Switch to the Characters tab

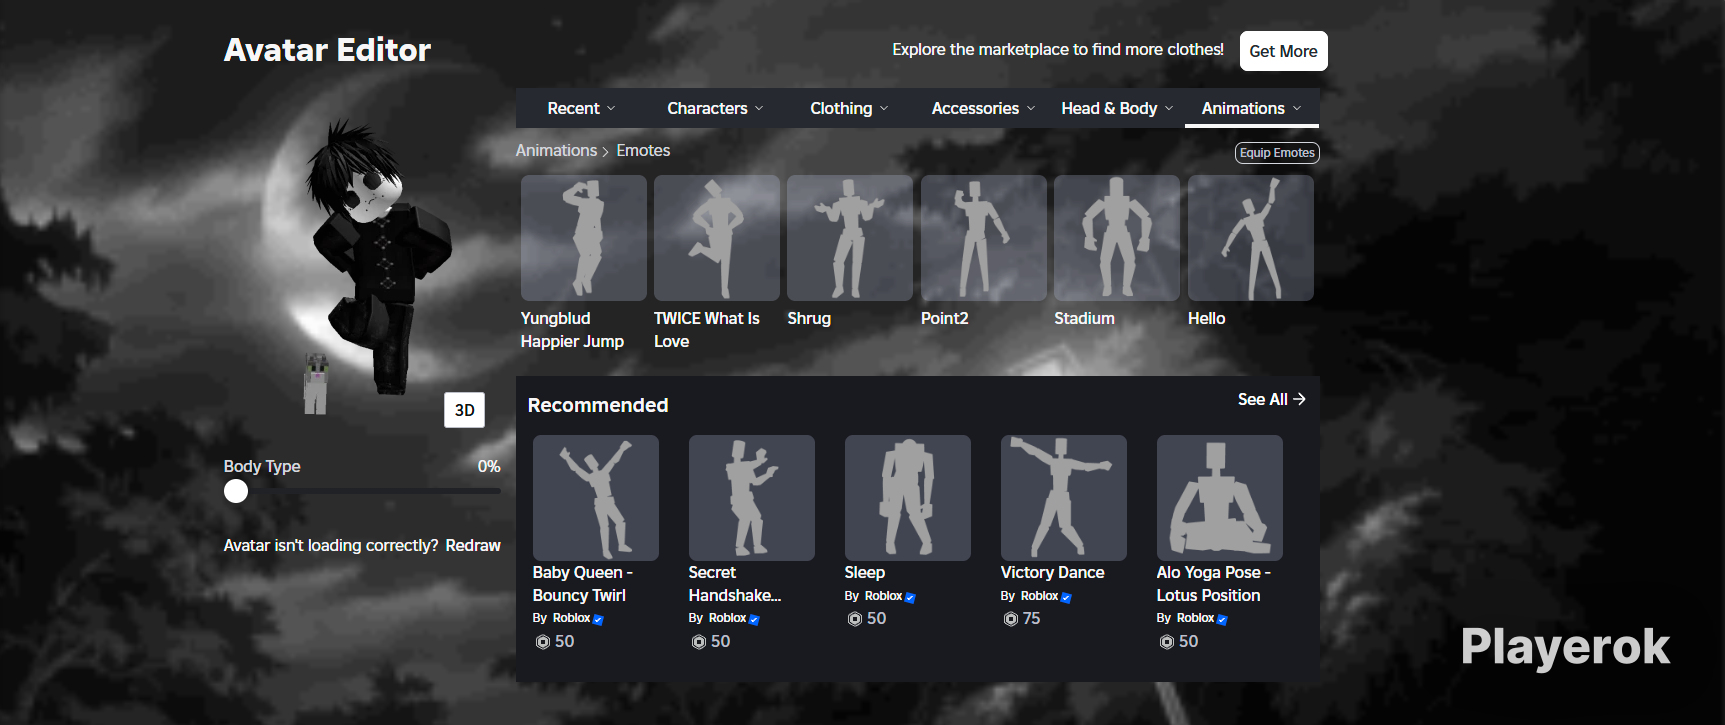(715, 108)
